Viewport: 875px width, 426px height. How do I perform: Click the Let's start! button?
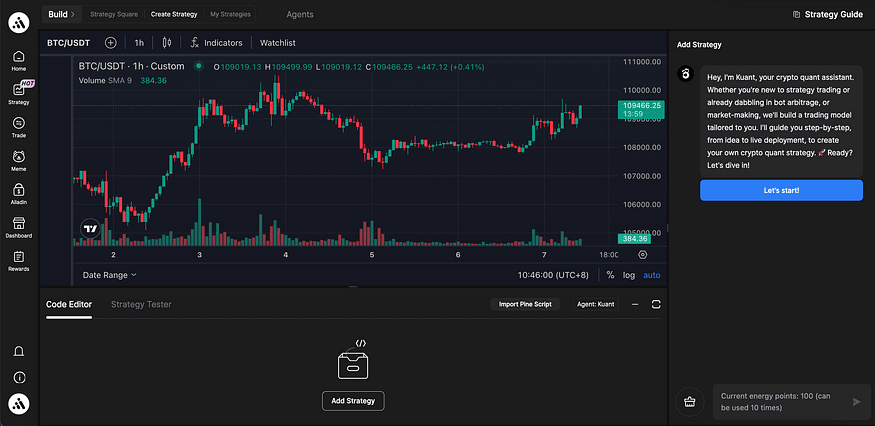781,190
